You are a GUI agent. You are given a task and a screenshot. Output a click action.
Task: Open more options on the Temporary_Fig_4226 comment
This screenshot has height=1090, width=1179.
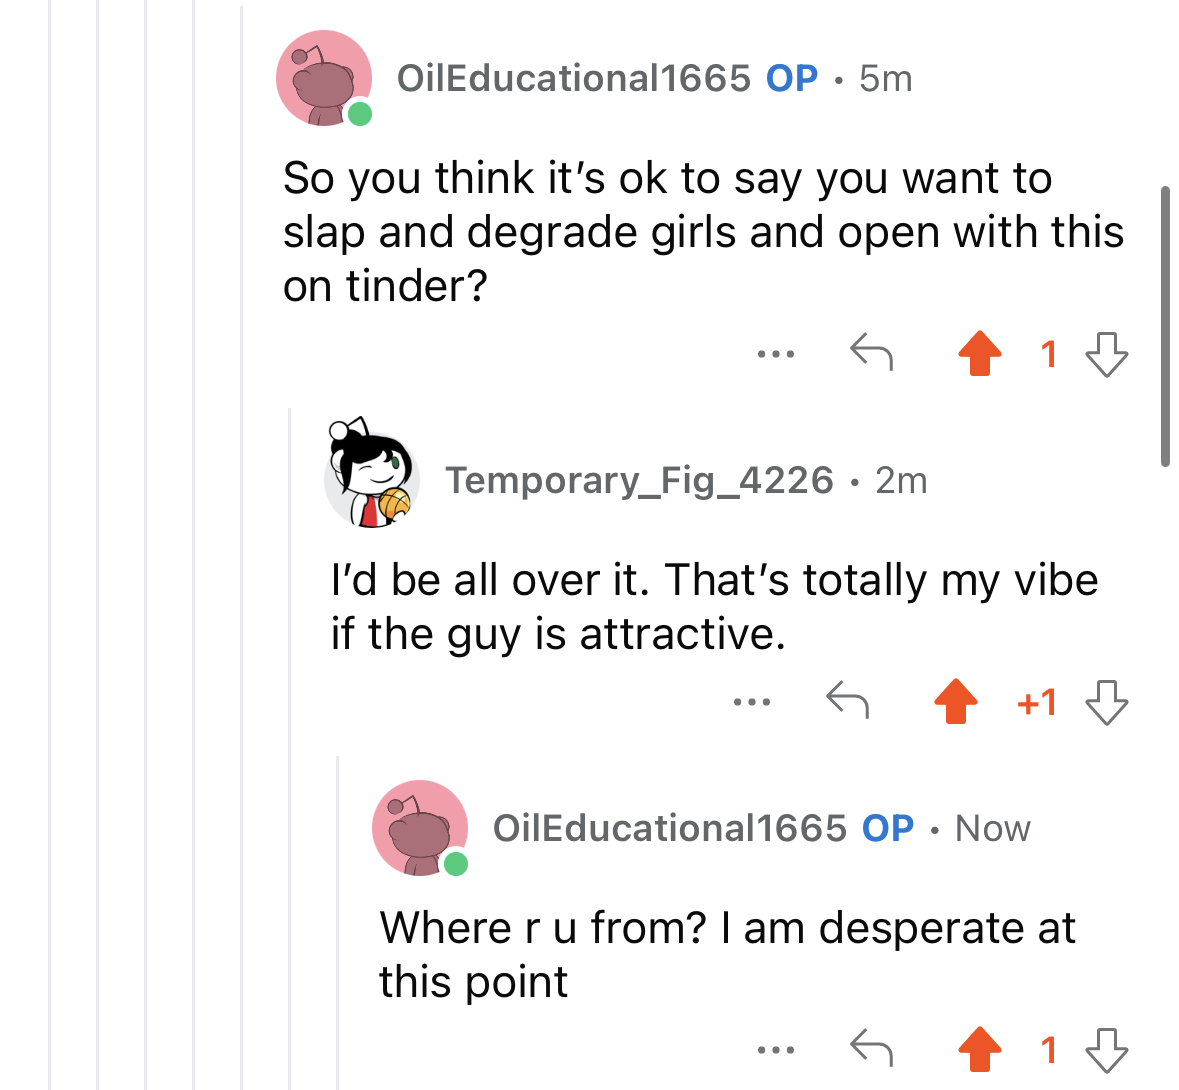point(751,702)
